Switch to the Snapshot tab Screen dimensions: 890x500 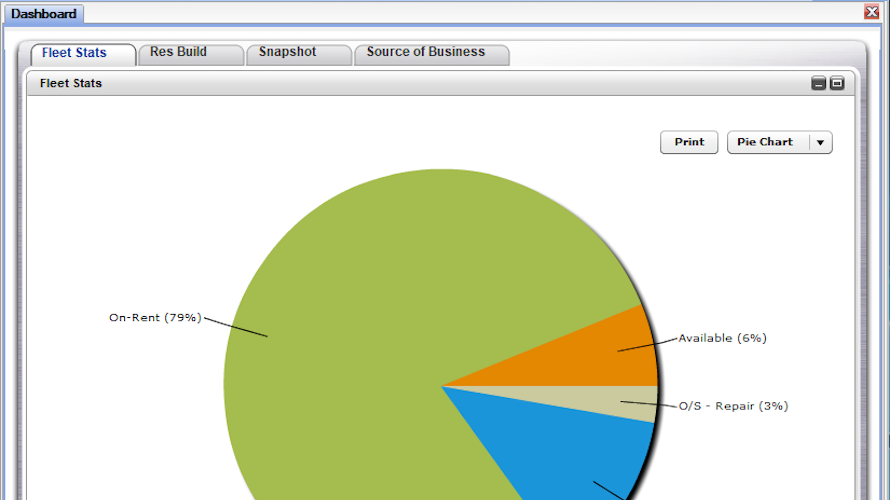[x=299, y=53]
